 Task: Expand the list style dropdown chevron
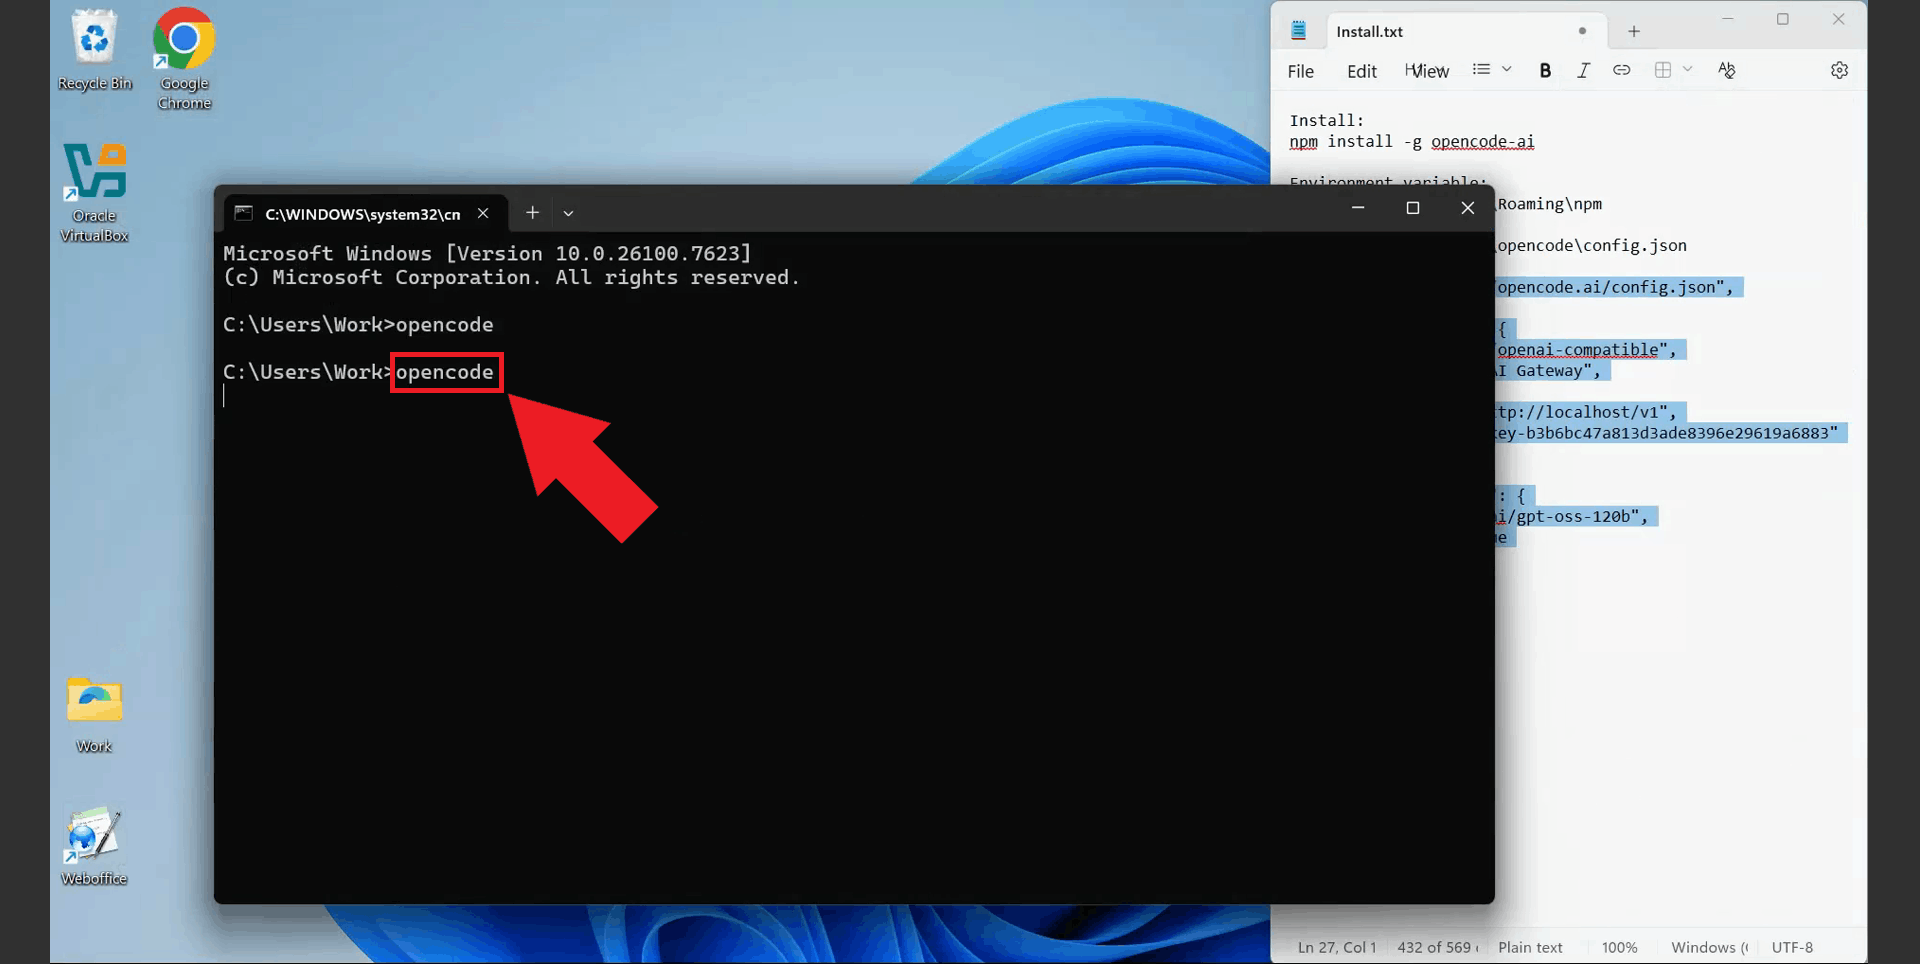click(x=1505, y=70)
